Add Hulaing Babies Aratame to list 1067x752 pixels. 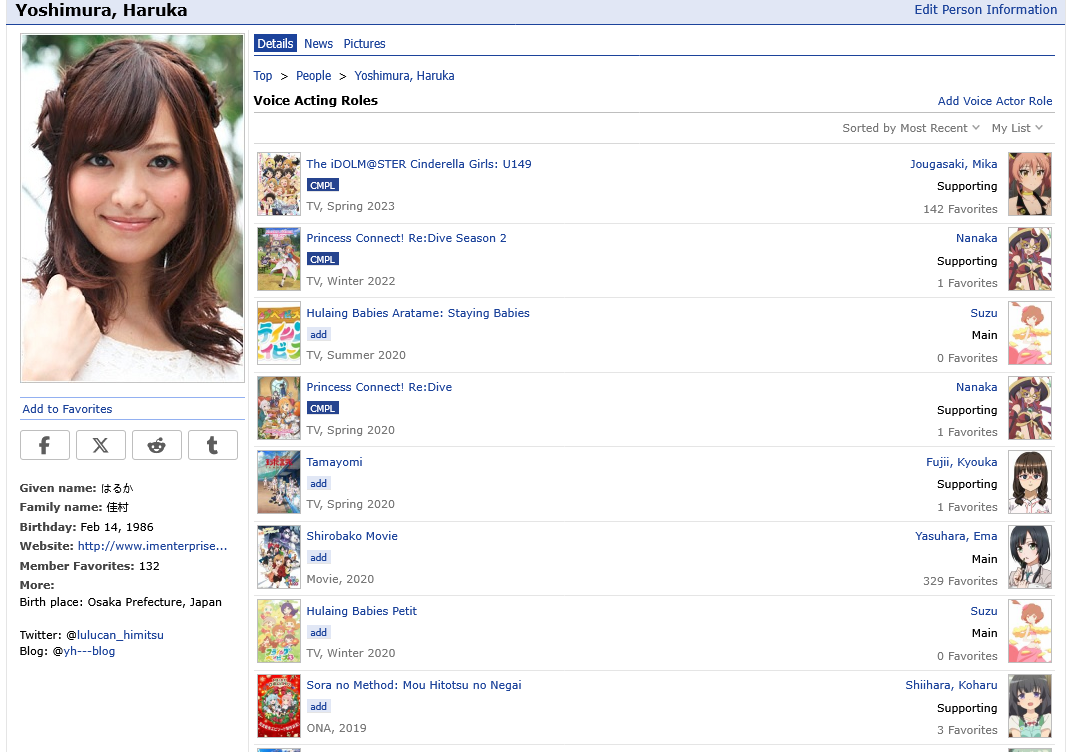[x=318, y=334]
